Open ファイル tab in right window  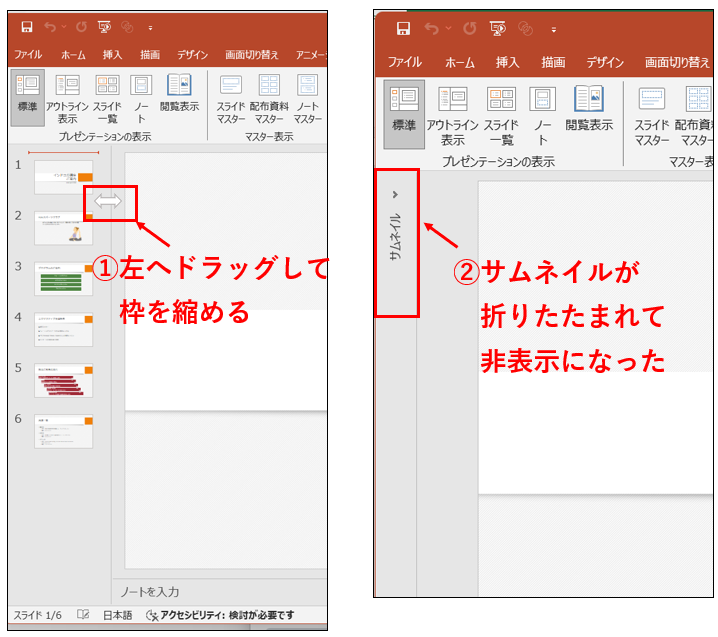[x=405, y=62]
